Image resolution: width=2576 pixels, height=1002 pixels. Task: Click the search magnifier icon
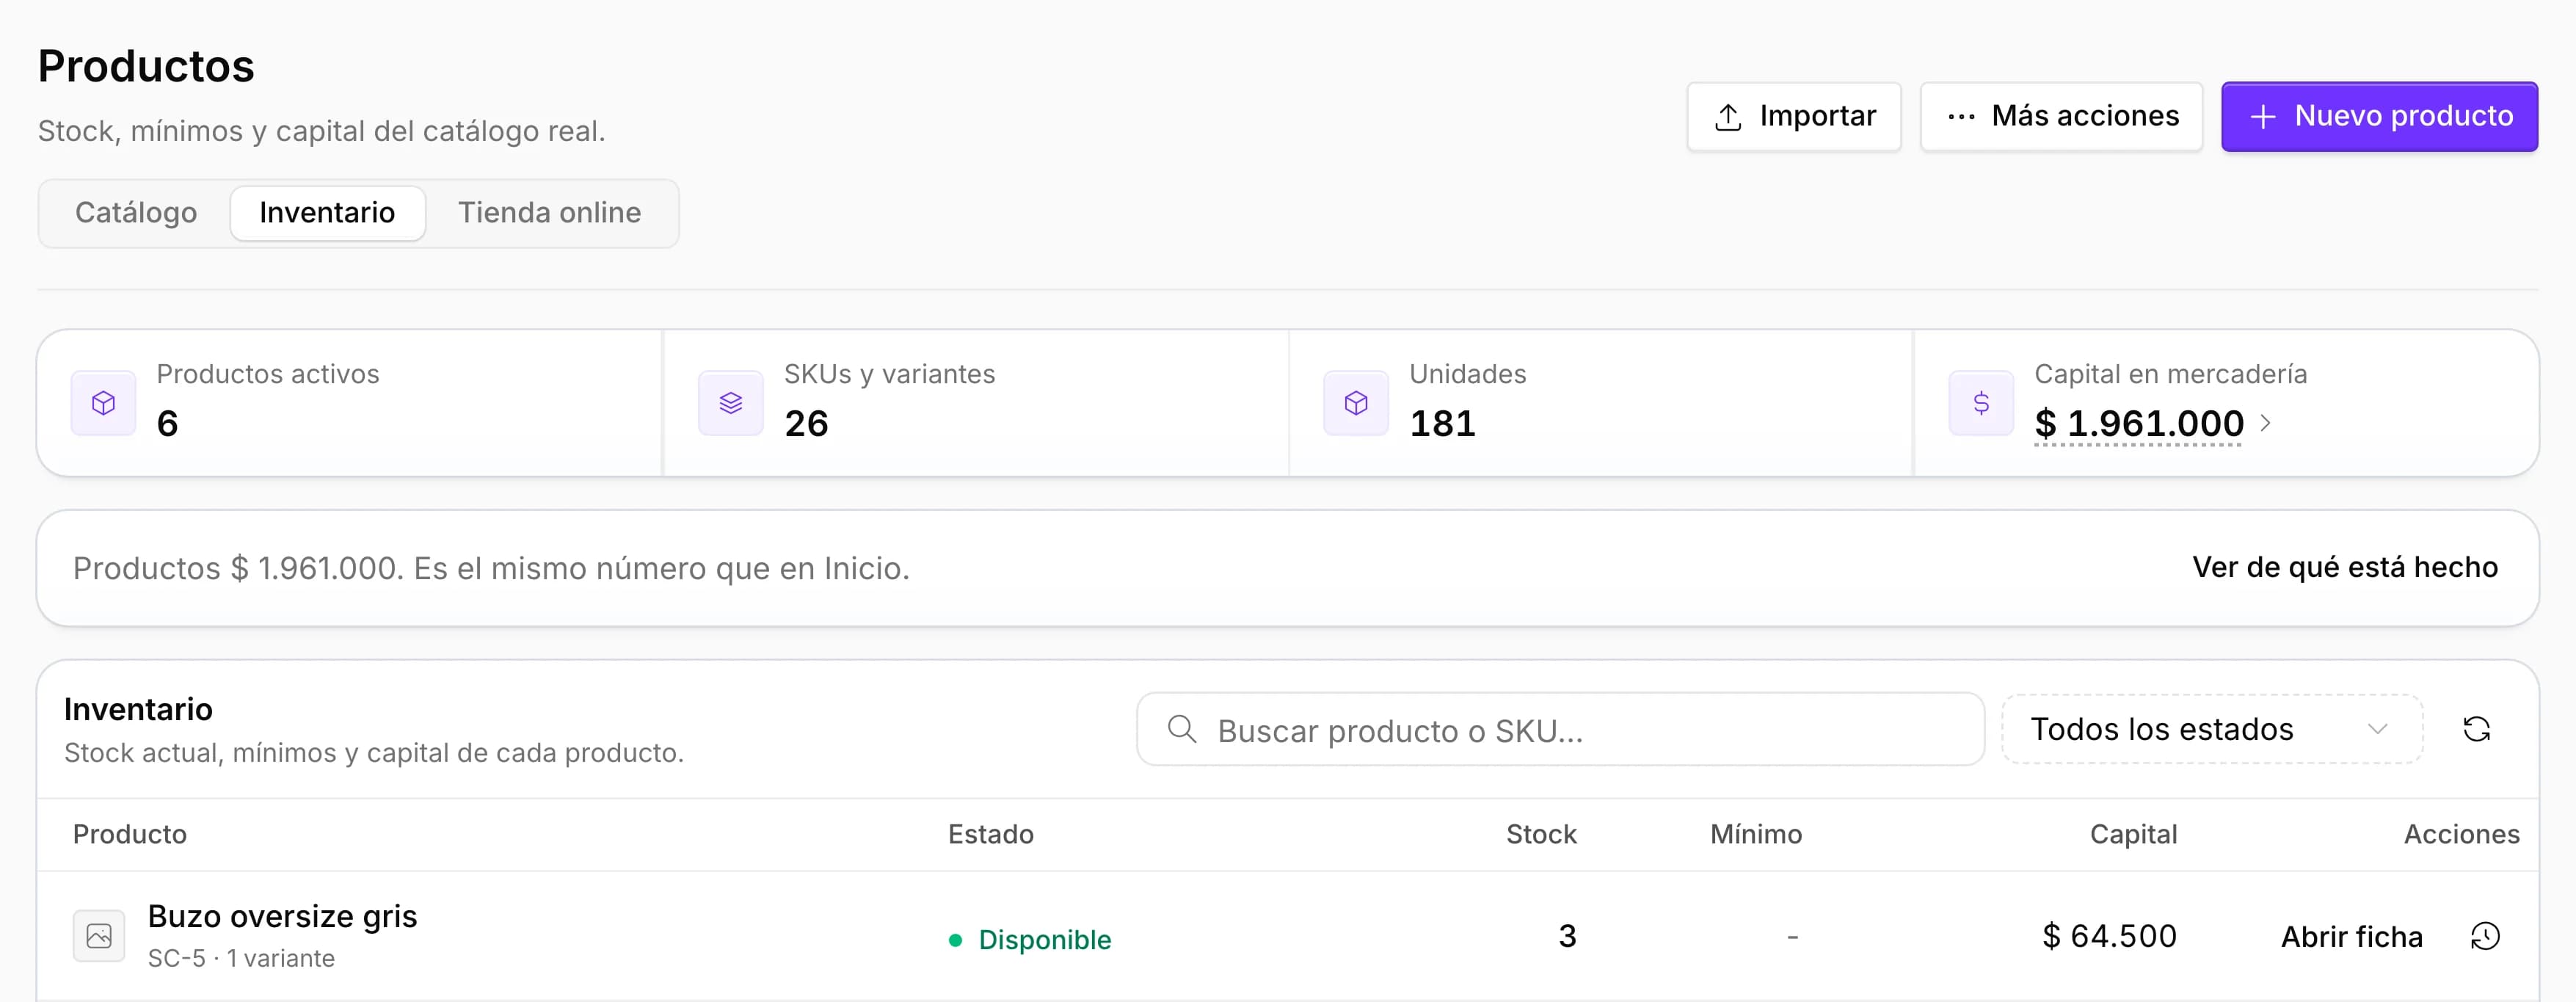tap(1182, 729)
